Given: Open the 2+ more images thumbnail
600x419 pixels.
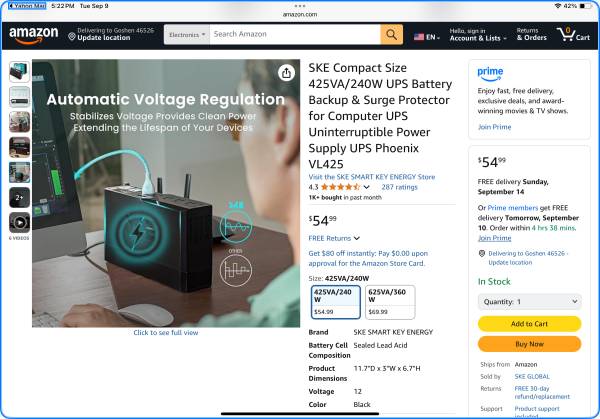Looking at the screenshot, I should click(x=20, y=197).
